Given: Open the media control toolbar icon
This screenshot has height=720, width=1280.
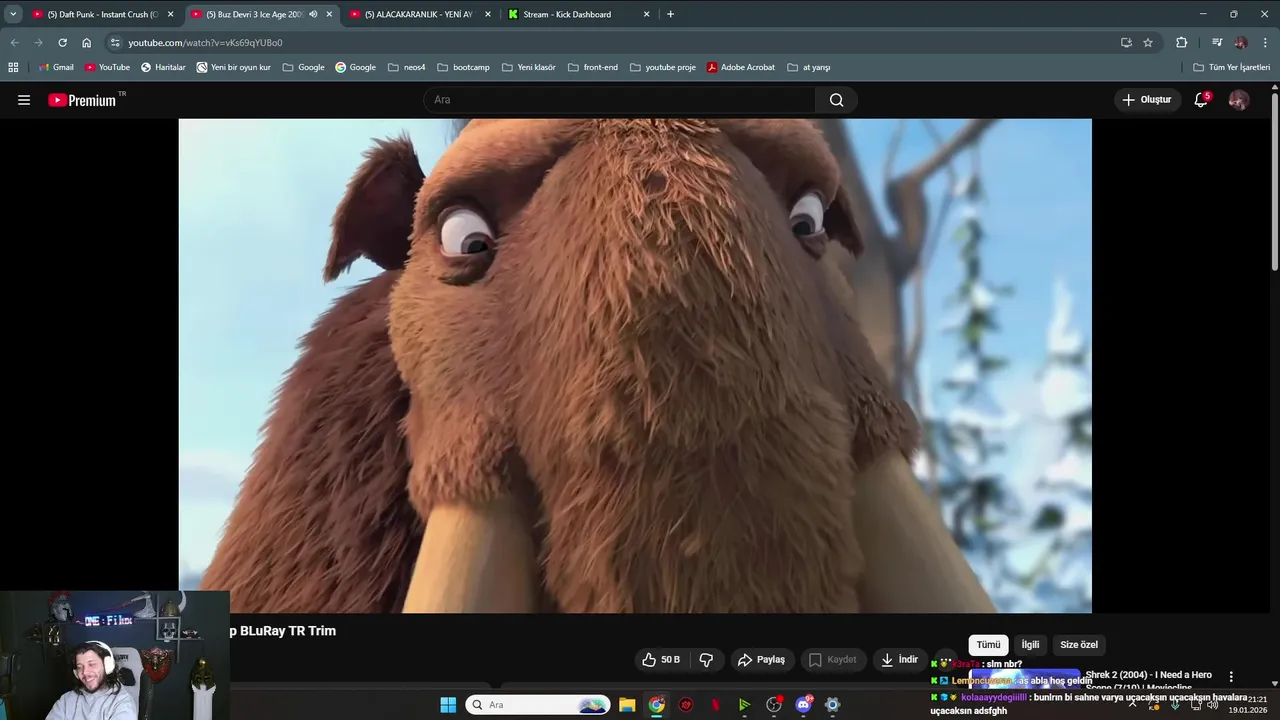Looking at the screenshot, I should (x=1217, y=43).
